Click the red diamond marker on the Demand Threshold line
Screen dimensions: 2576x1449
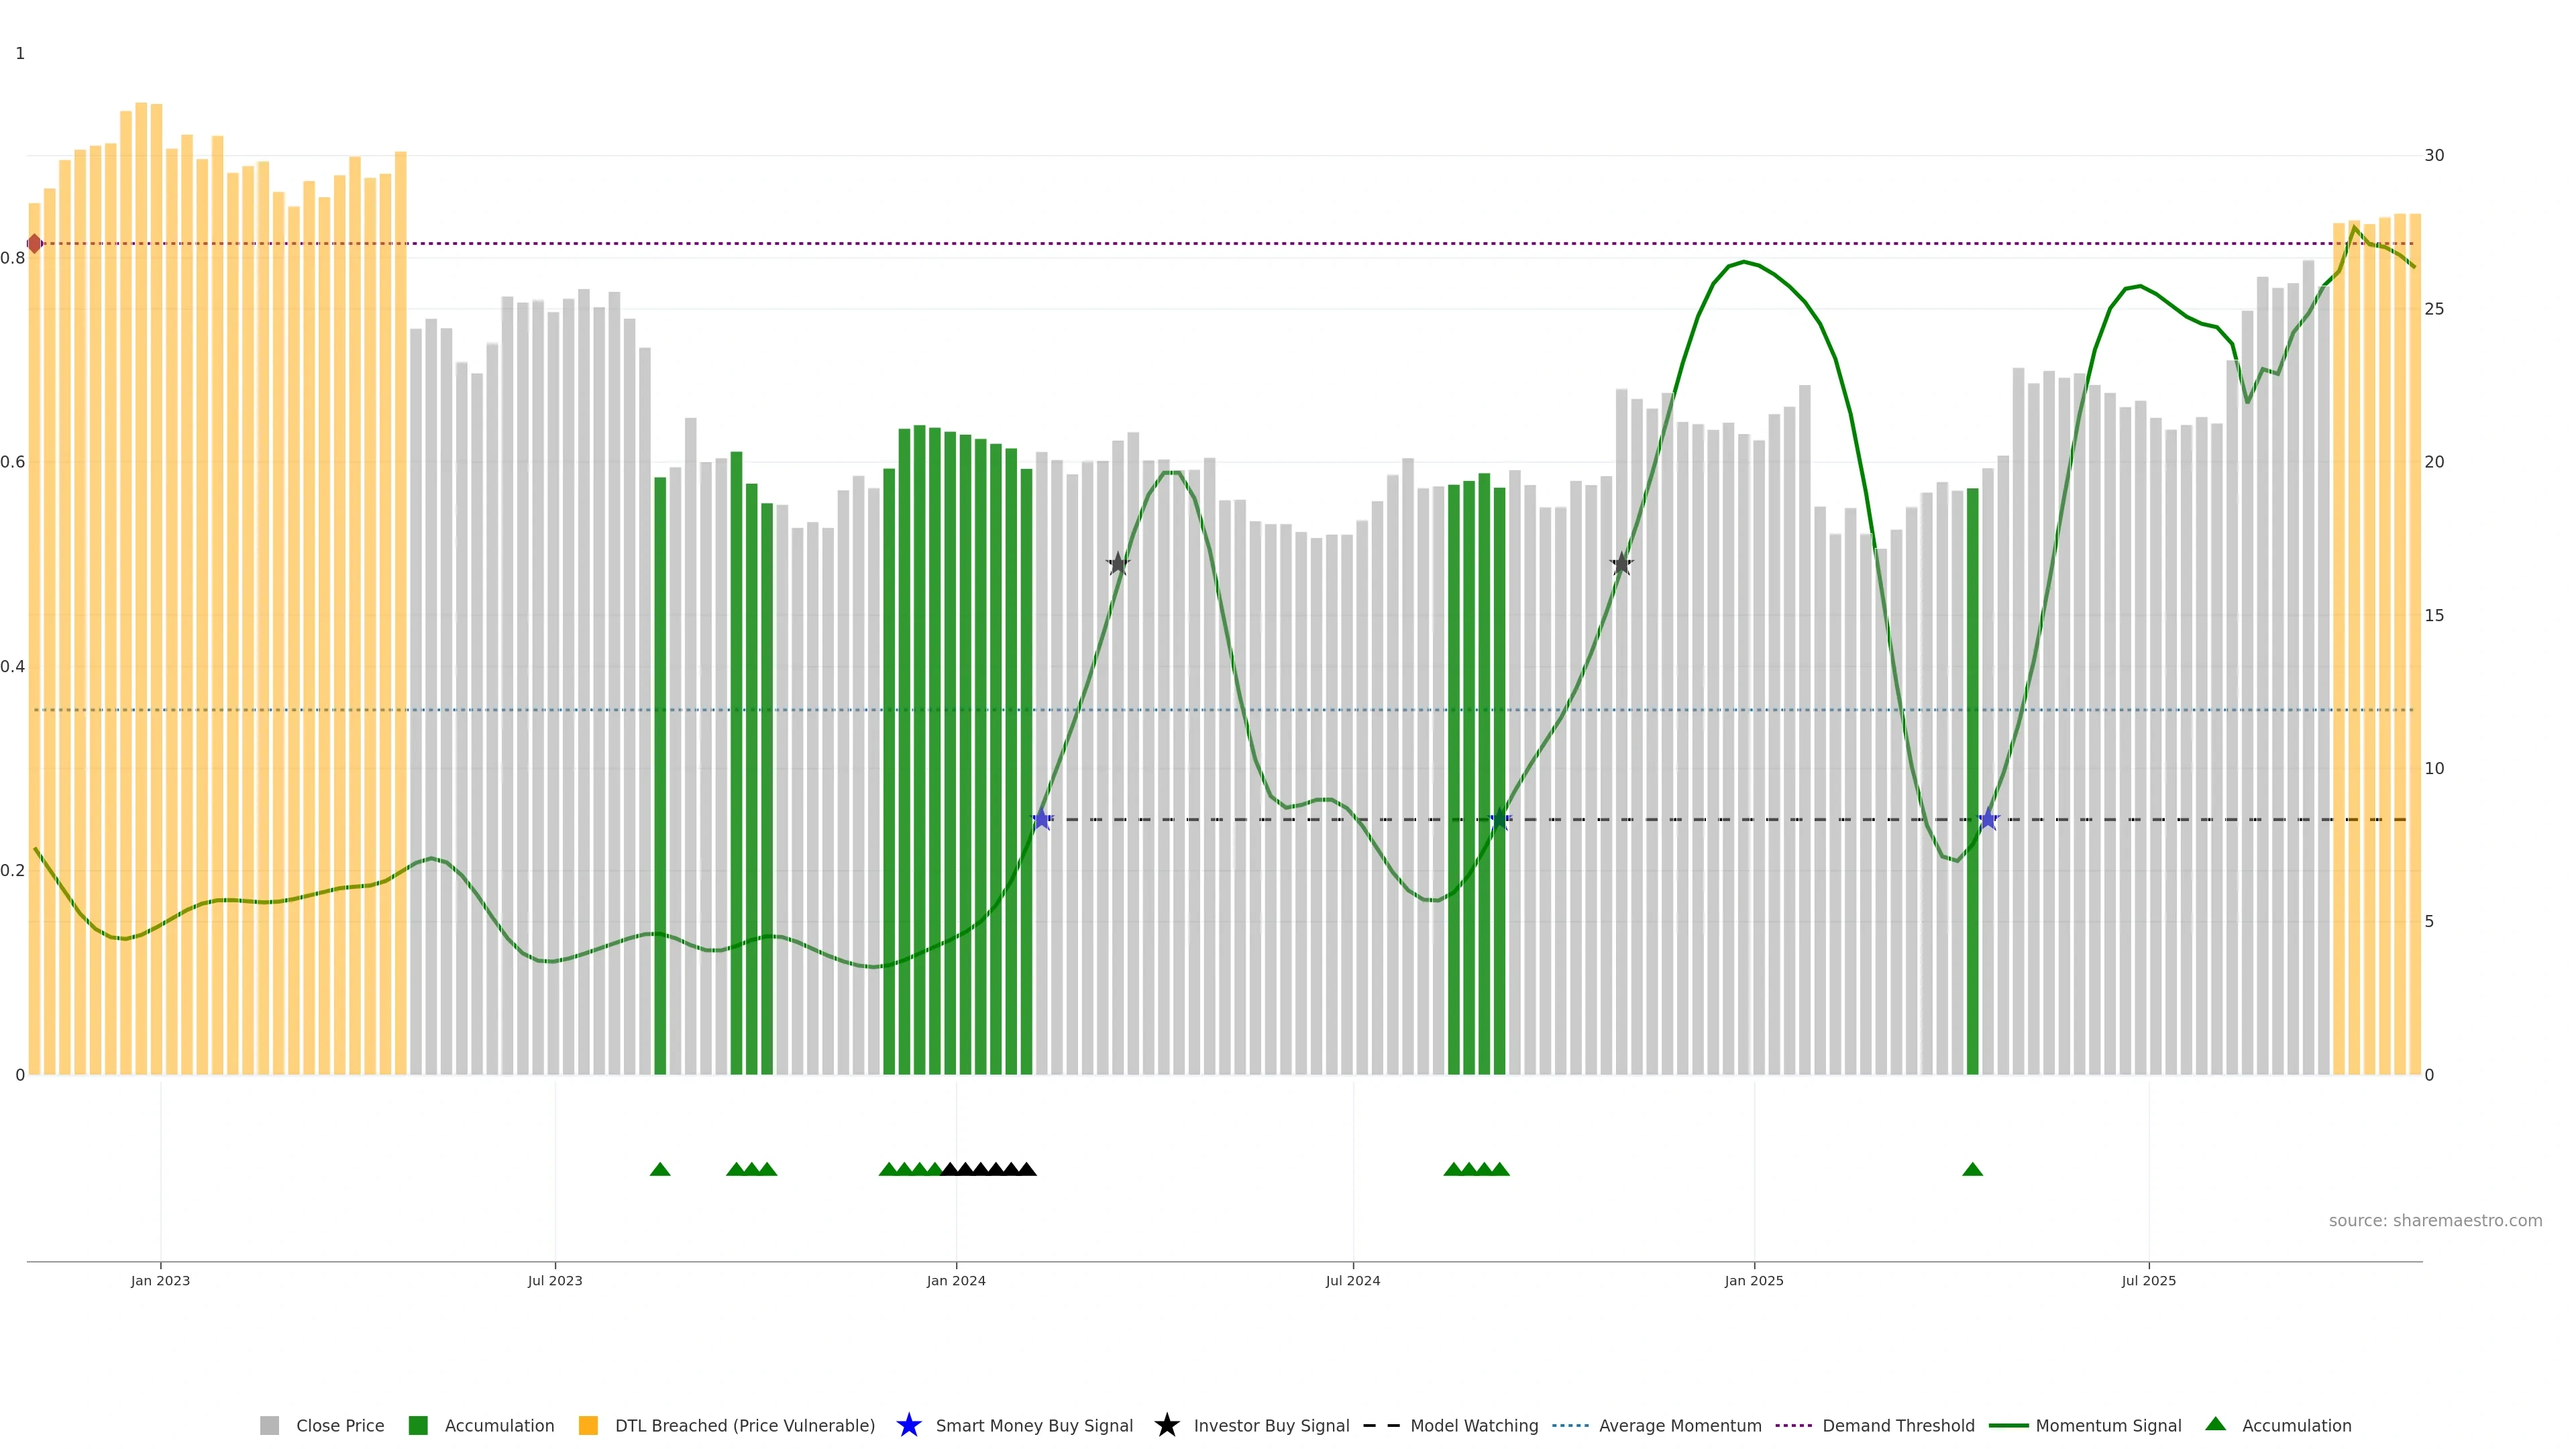pos(34,243)
